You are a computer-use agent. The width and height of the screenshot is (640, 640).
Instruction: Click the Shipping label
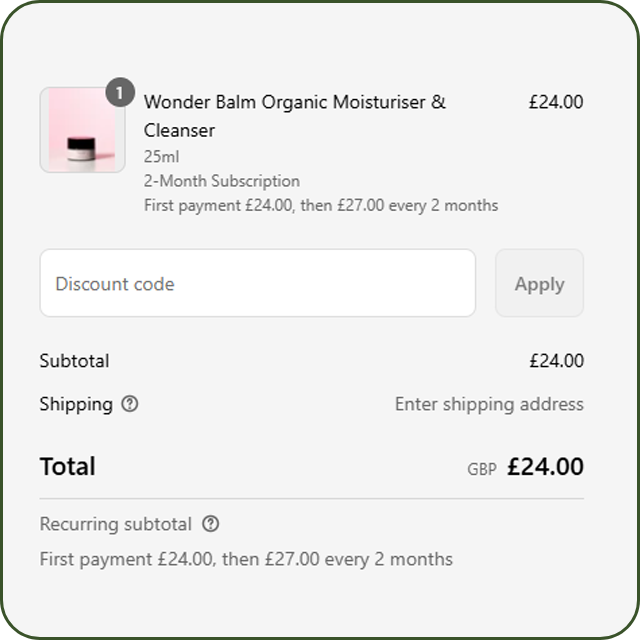76,404
